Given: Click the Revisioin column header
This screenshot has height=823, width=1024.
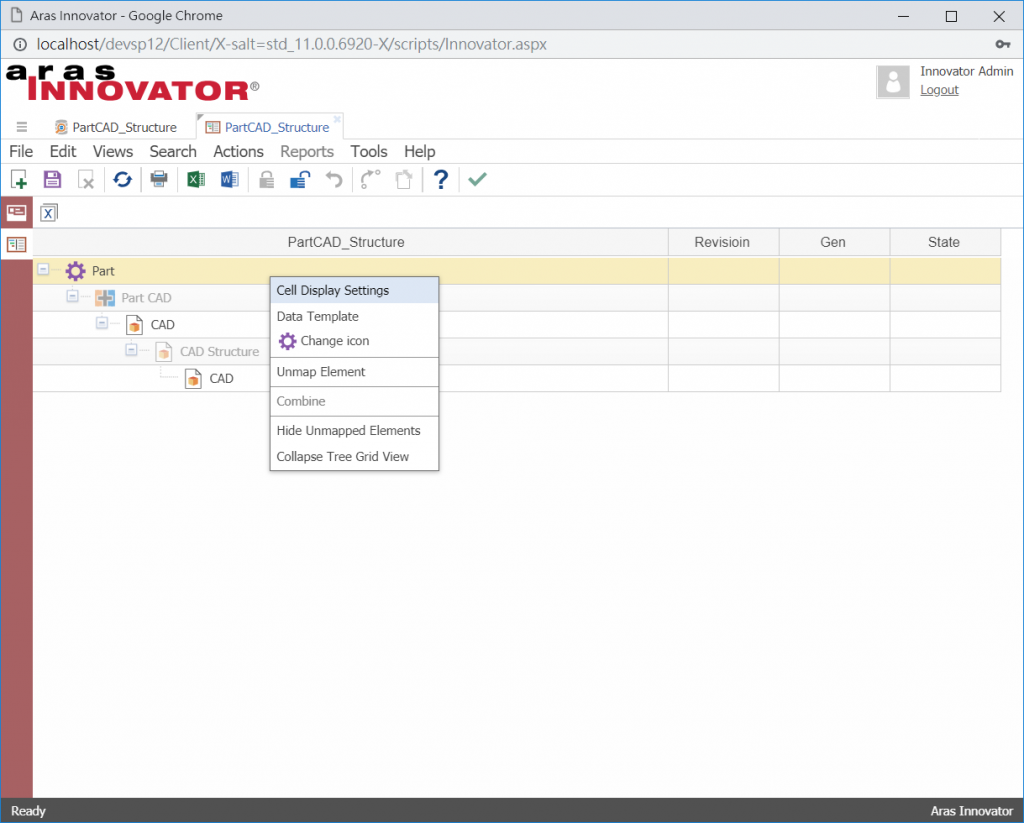Looking at the screenshot, I should click(x=723, y=242).
